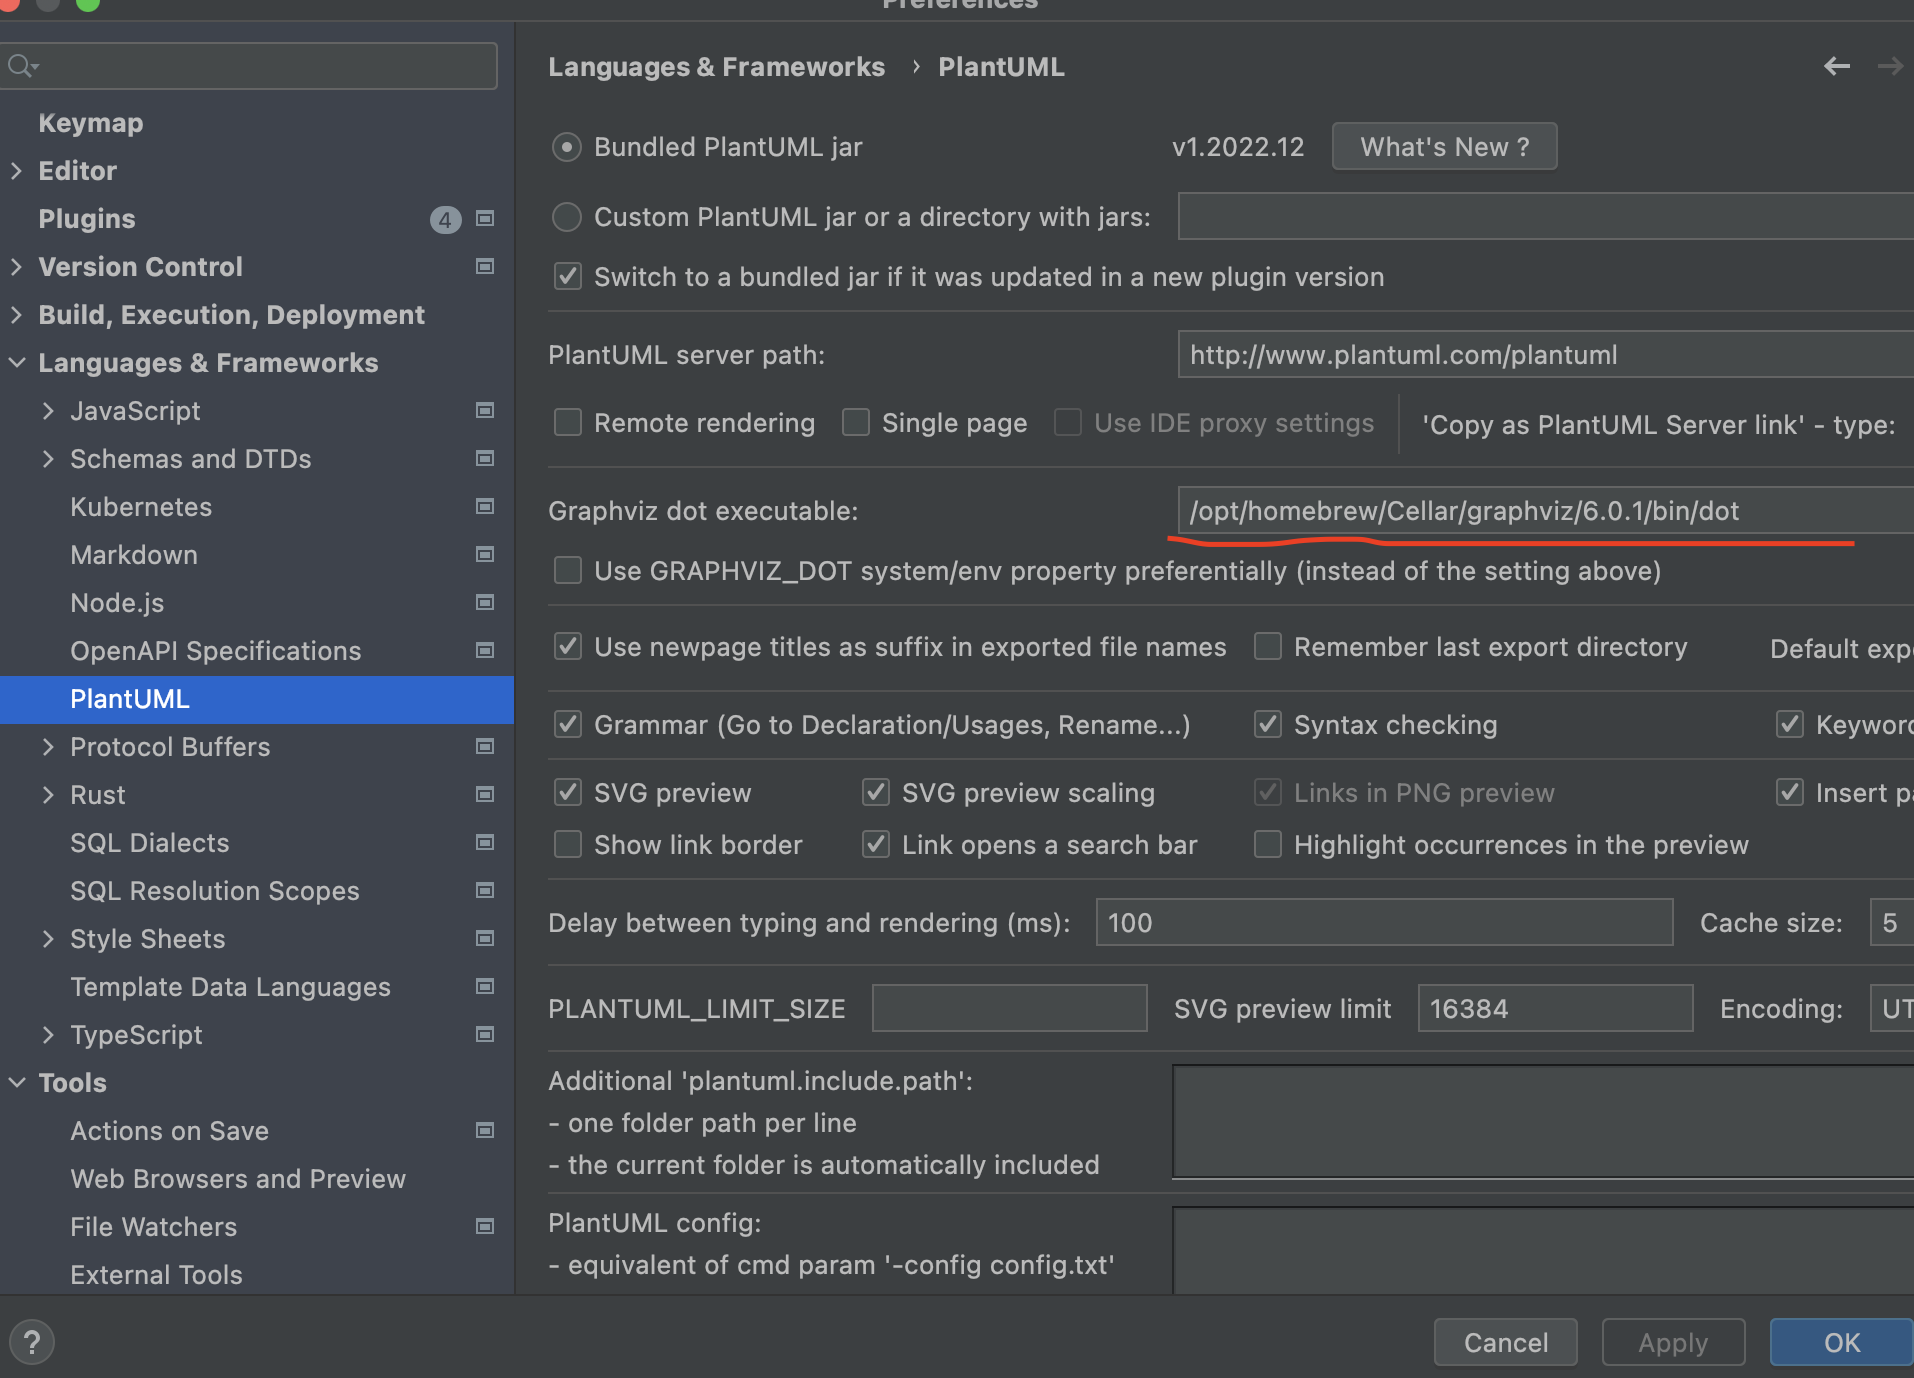This screenshot has width=1914, height=1378.
Task: Click the plugins update count badge 4
Action: [x=445, y=220]
